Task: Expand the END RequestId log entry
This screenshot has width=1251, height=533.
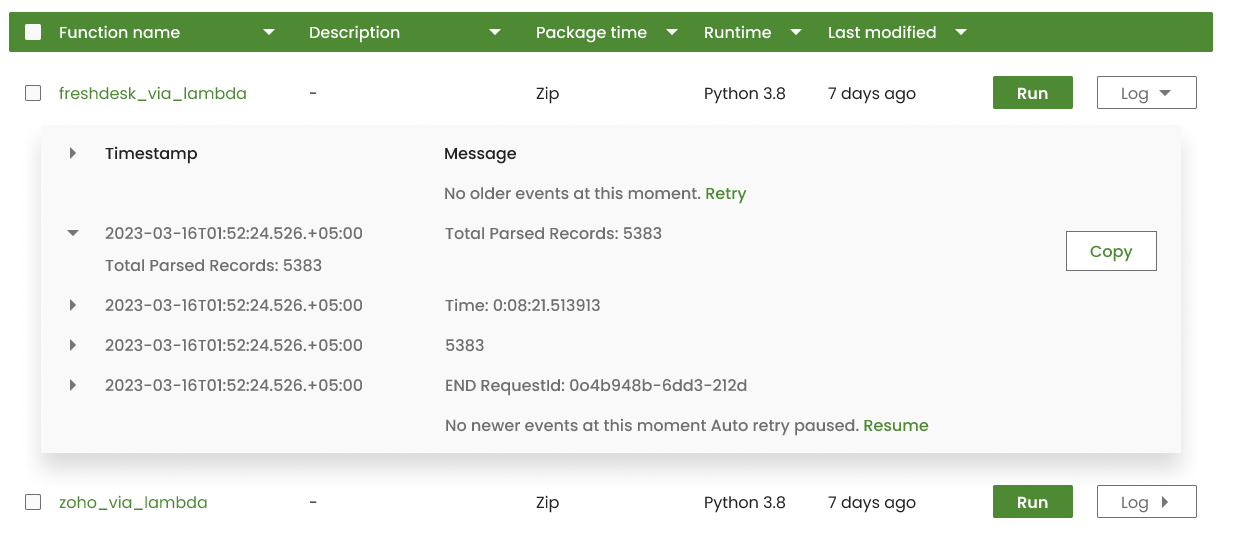Action: tap(73, 385)
